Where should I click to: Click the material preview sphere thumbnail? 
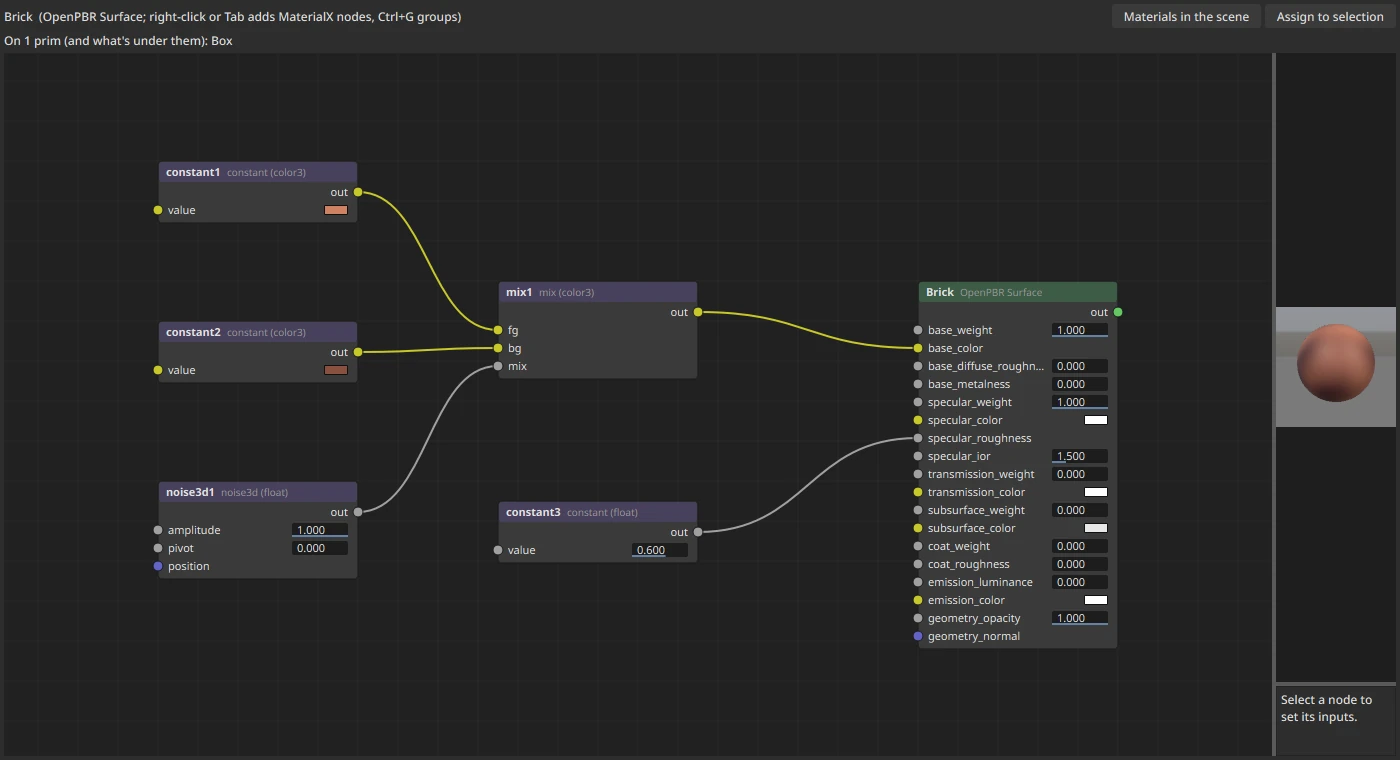pos(1336,366)
